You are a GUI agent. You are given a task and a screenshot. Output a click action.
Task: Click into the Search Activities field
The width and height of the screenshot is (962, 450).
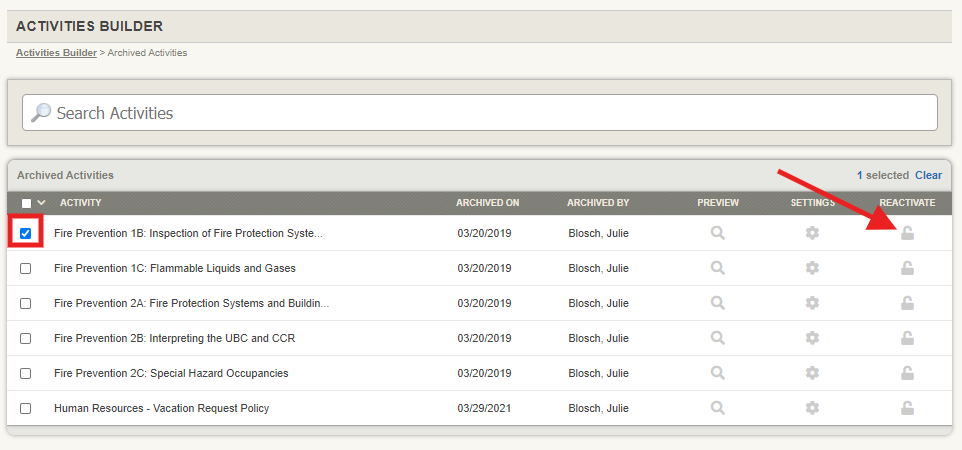tap(480, 113)
